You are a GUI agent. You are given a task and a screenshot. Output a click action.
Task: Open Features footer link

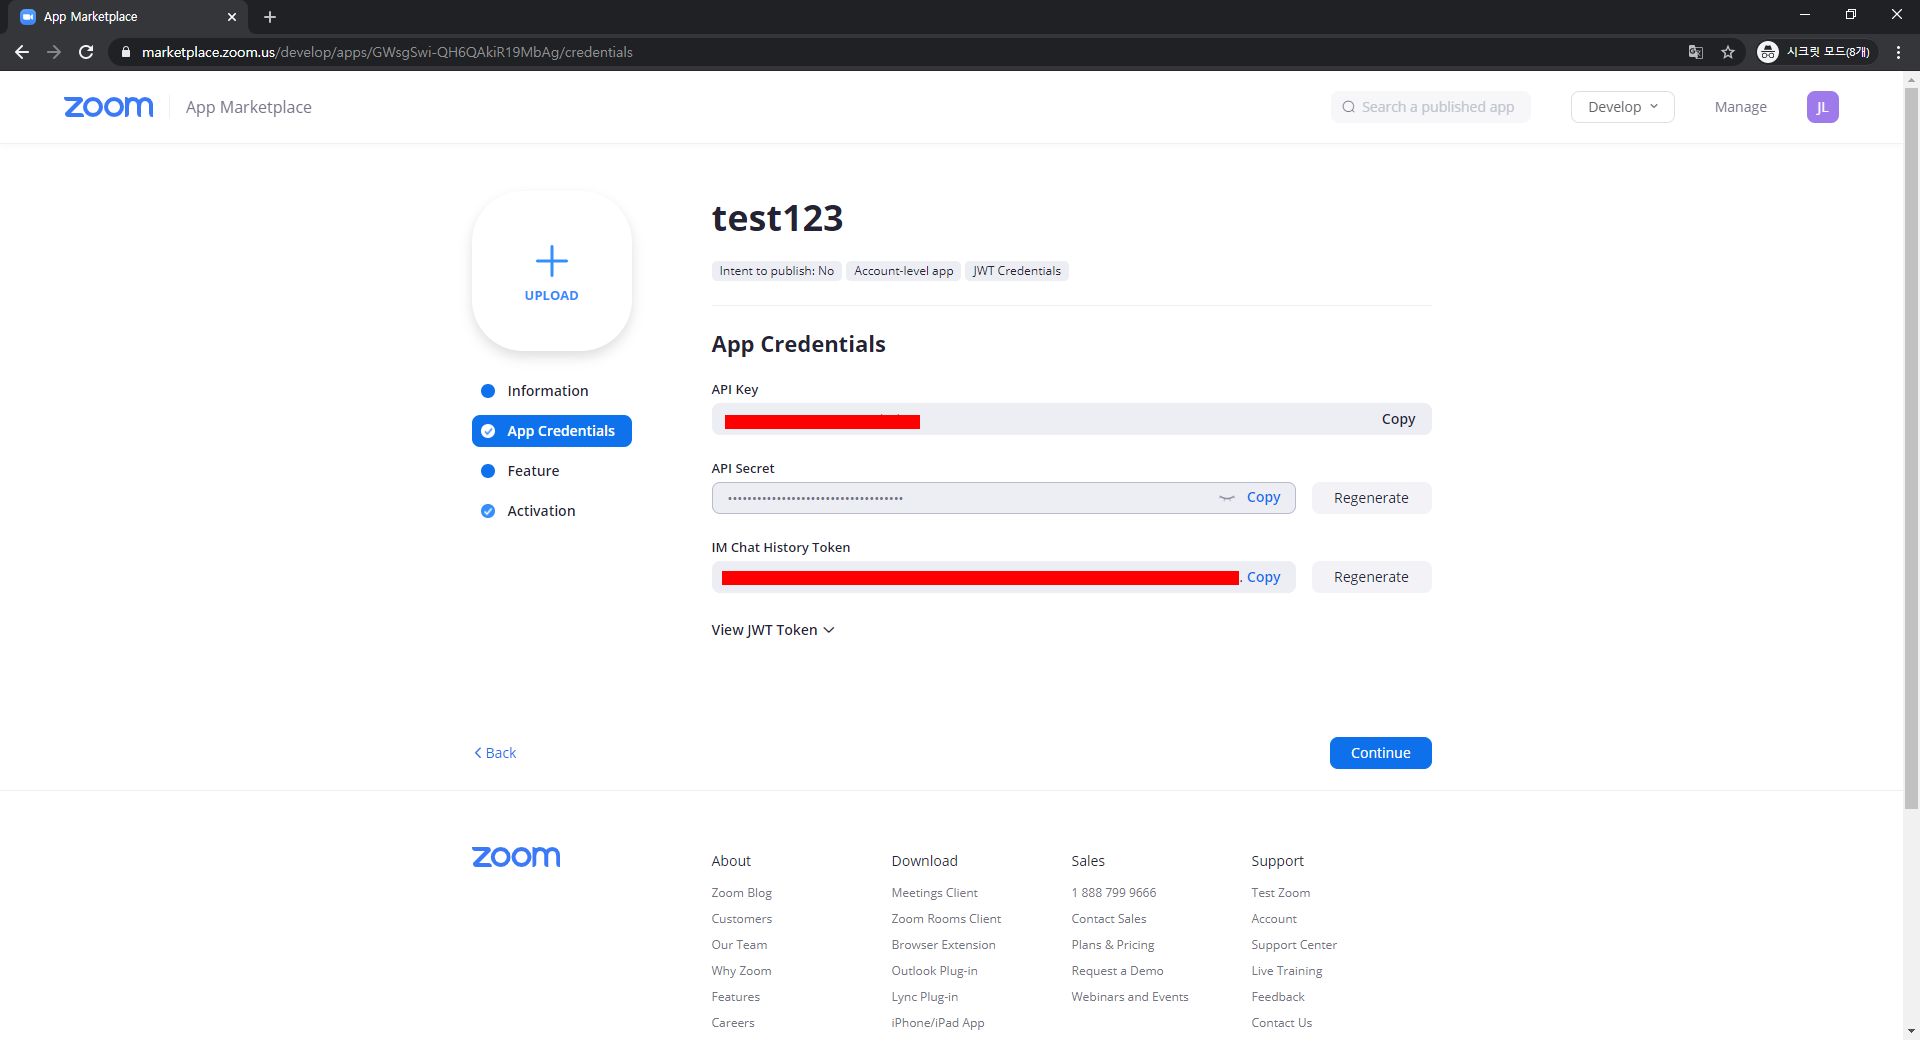(x=735, y=997)
